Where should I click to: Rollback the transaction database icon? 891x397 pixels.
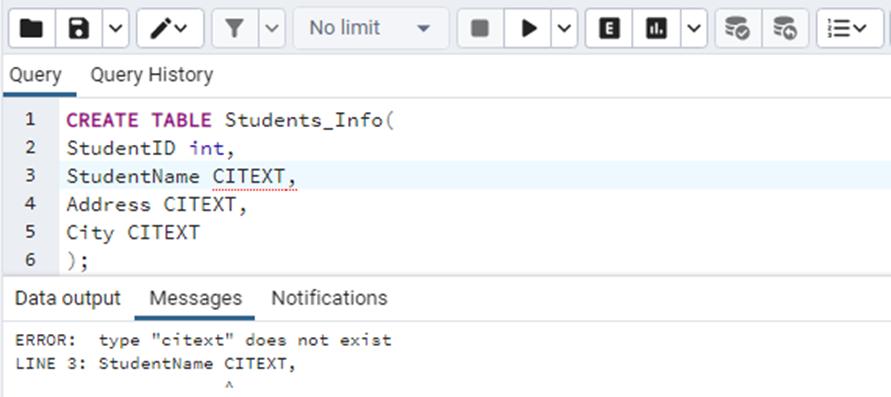click(785, 28)
